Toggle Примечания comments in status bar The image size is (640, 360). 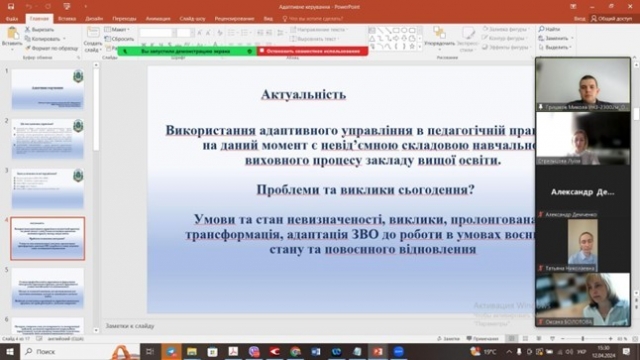482,339
